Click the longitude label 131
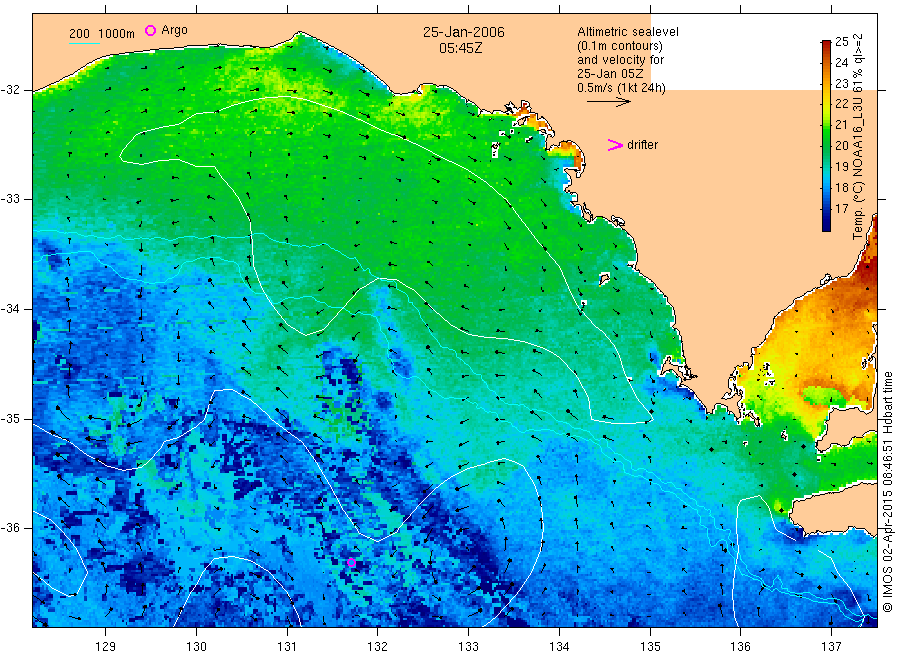The width and height of the screenshot is (900, 660). pyautogui.click(x=287, y=646)
